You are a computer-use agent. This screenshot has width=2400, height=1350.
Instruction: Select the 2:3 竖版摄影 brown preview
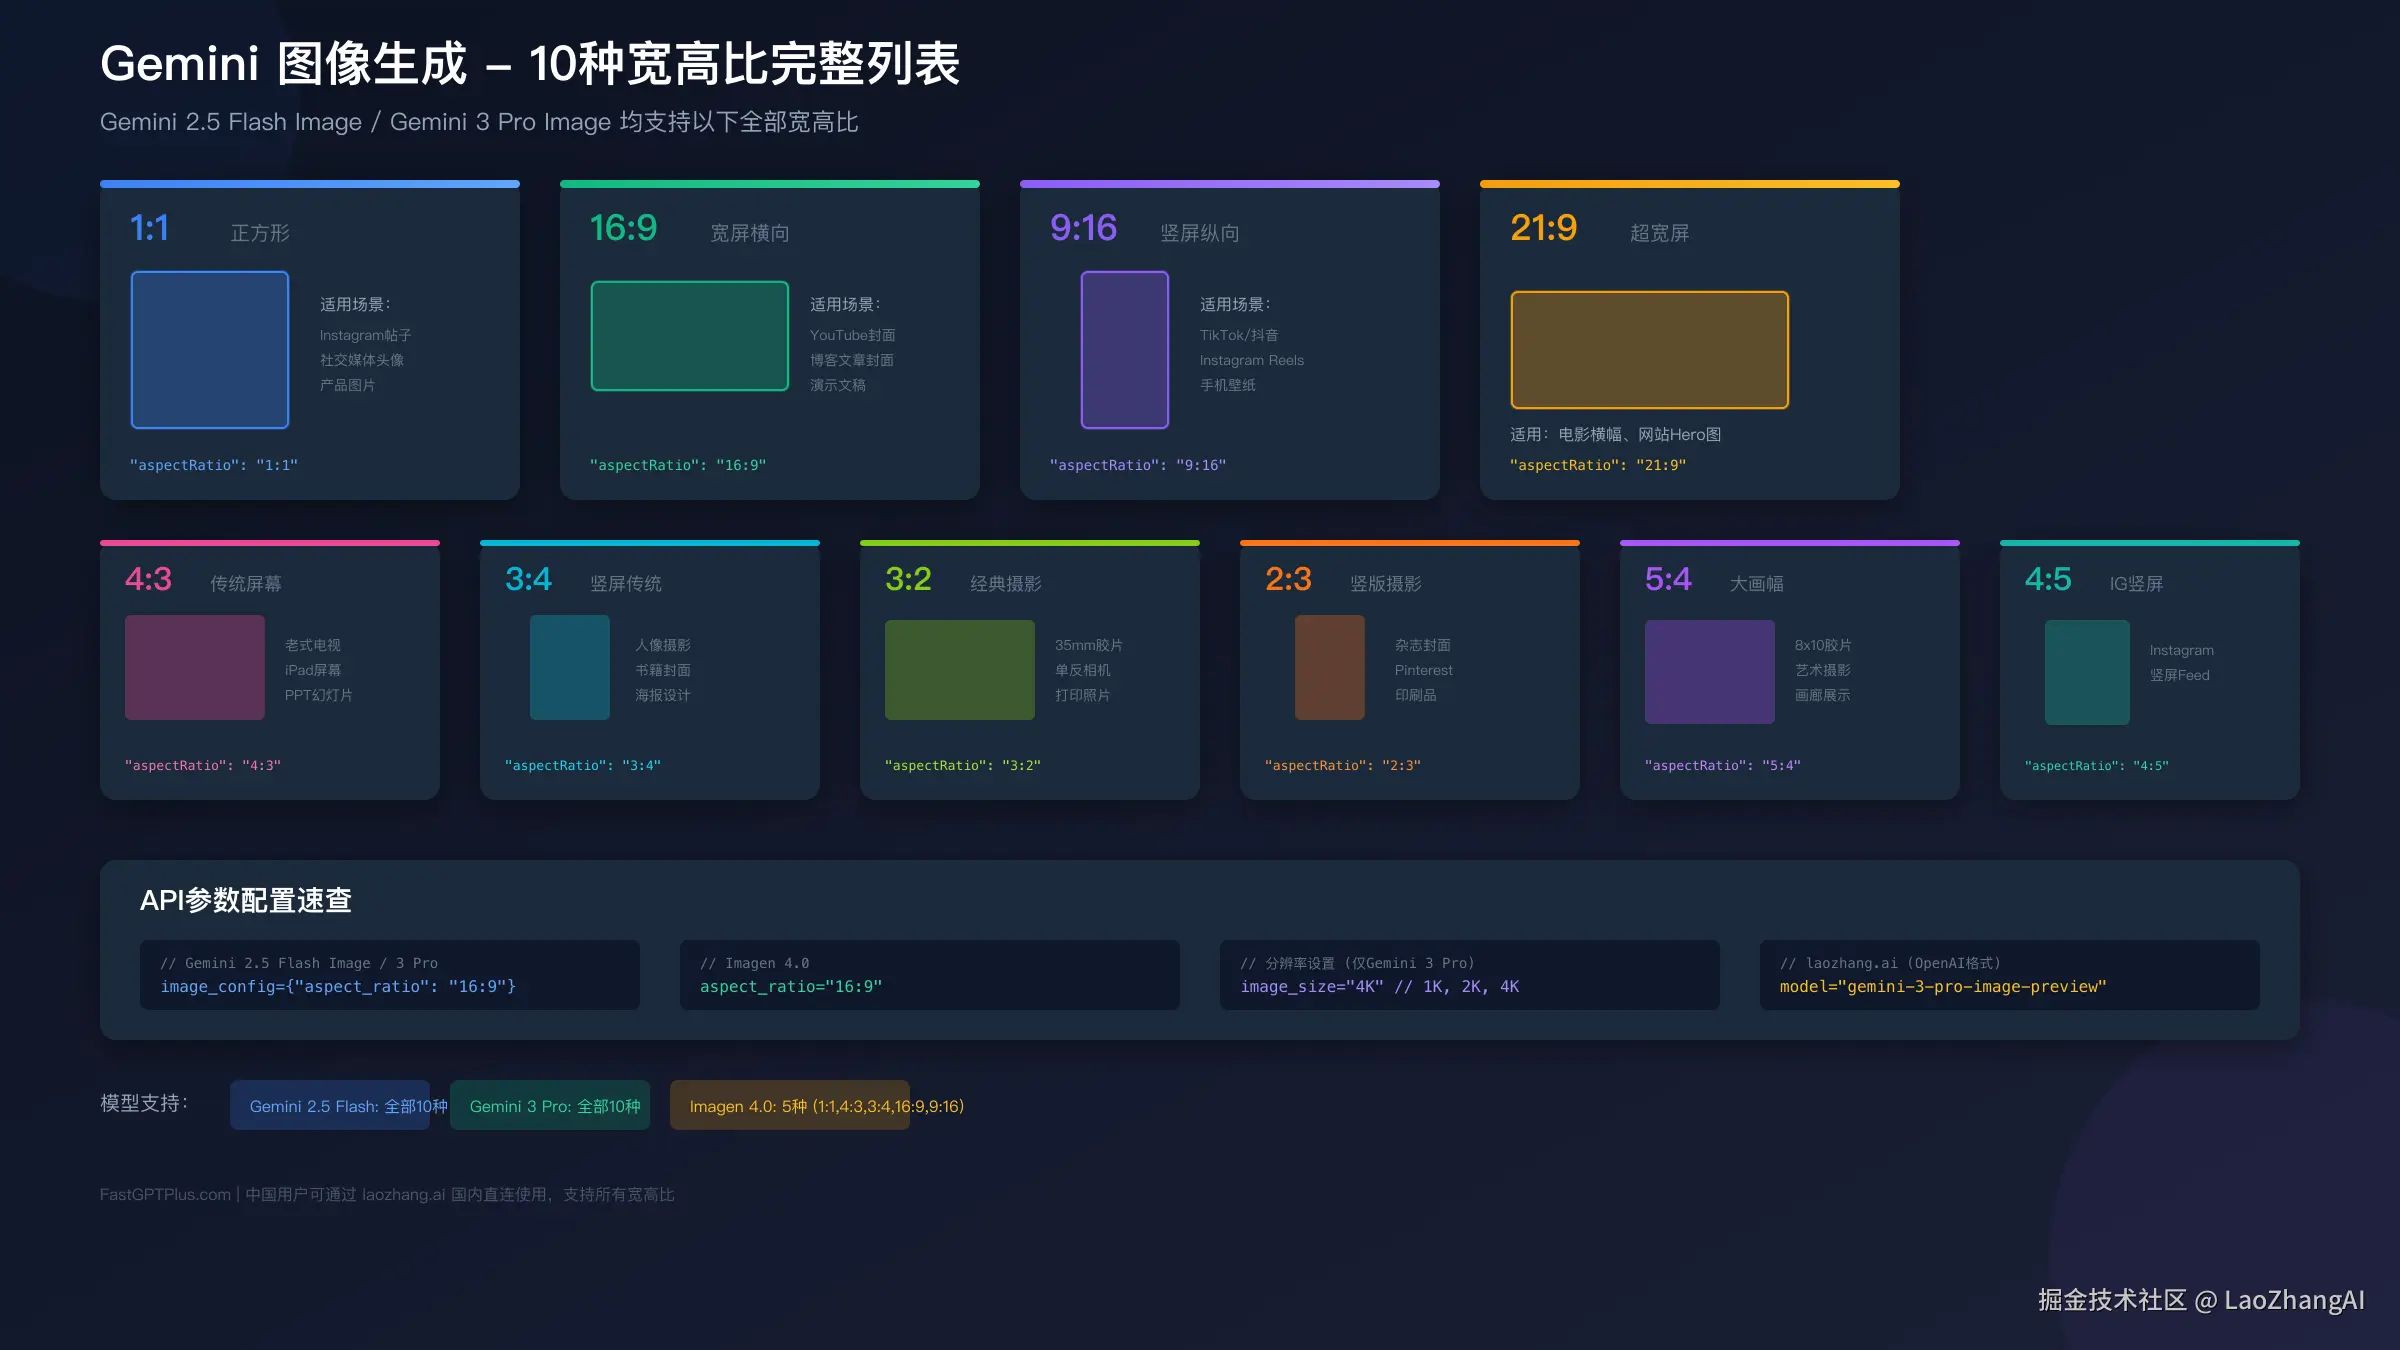[1329, 667]
